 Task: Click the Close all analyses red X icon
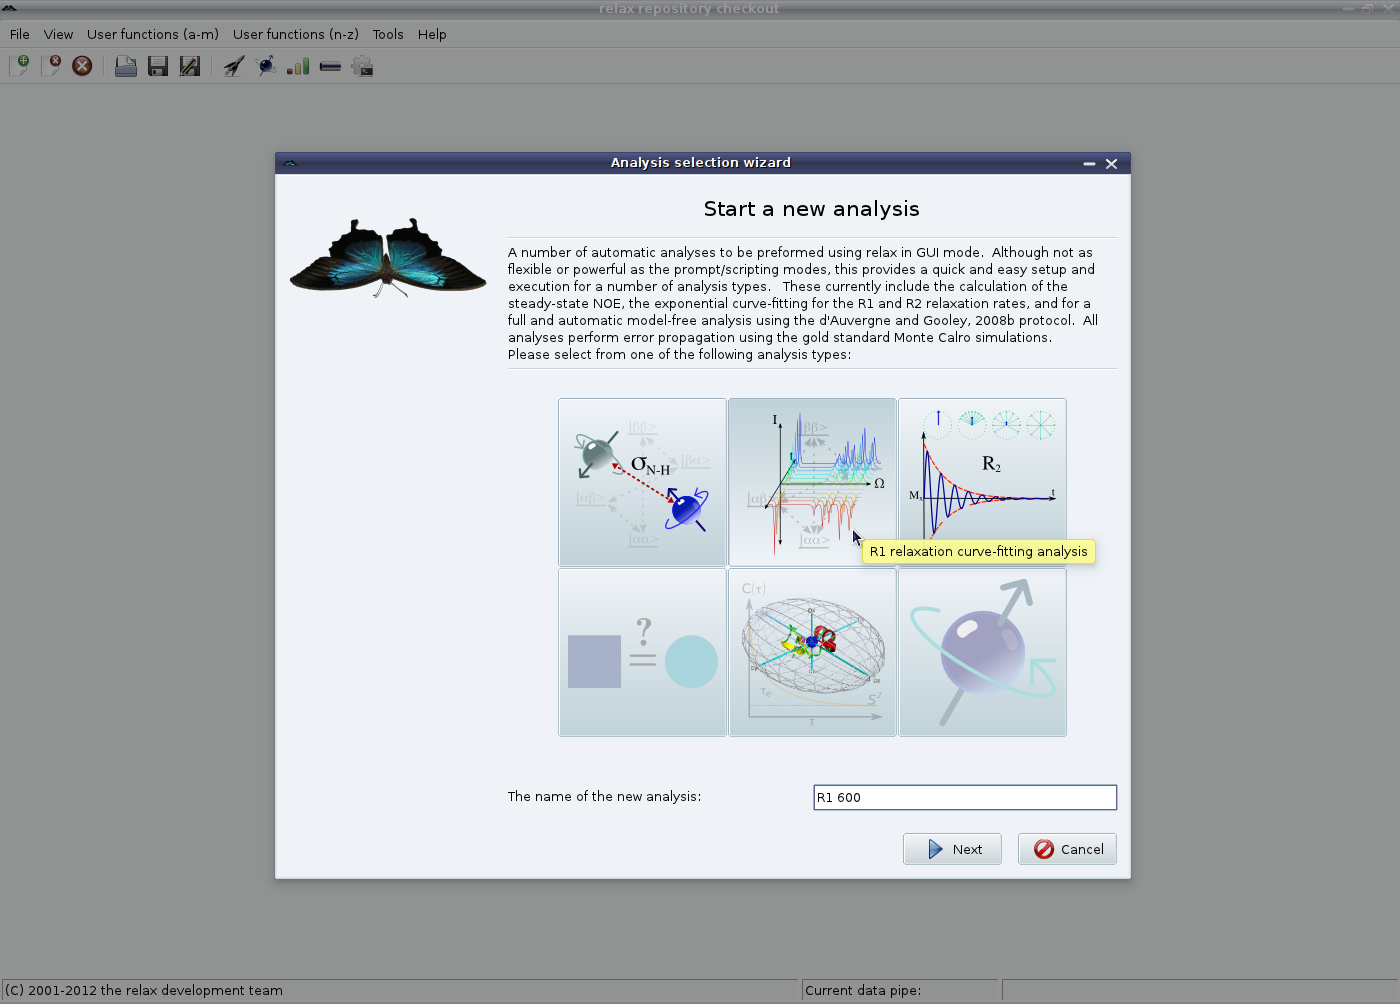coord(83,66)
